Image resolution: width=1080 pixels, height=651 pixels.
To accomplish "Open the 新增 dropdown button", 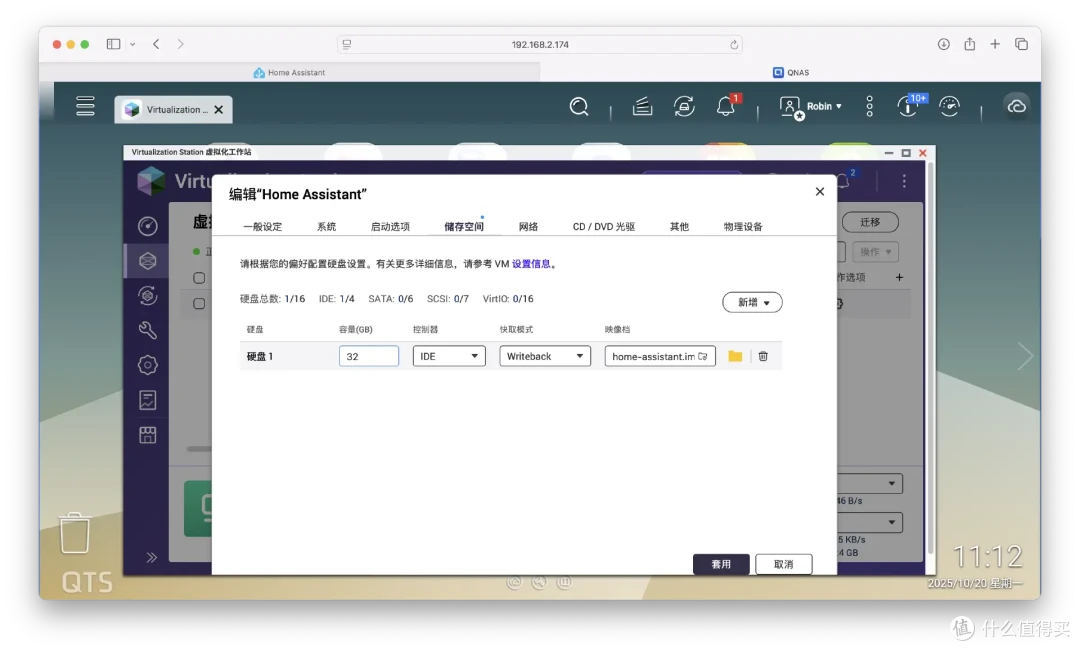I will tap(752, 302).
